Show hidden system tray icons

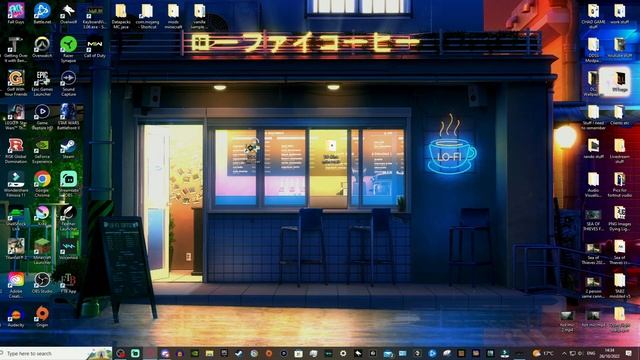564,353
